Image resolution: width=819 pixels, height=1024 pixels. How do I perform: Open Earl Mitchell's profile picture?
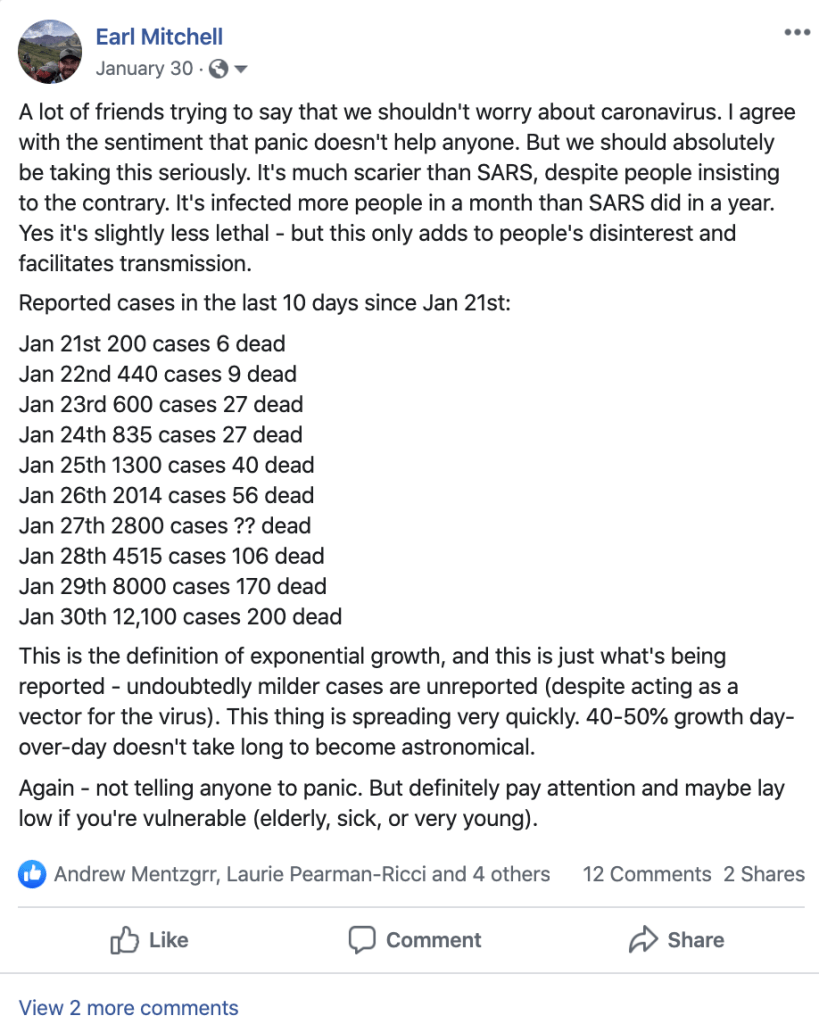[x=50, y=51]
